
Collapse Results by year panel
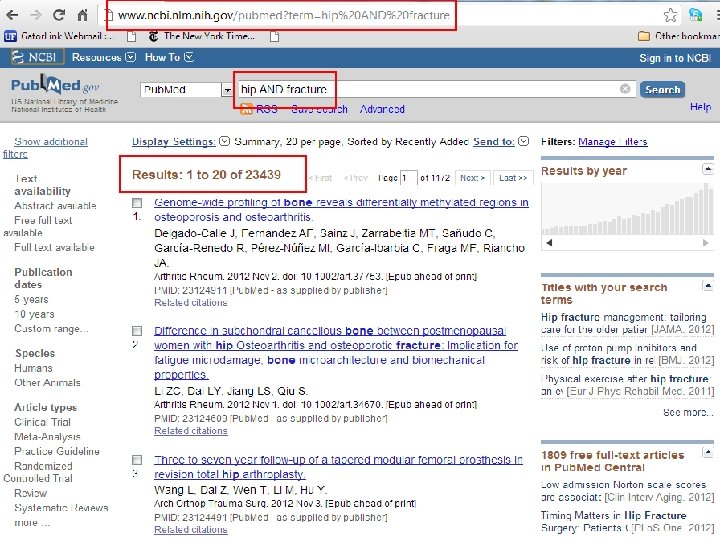click(x=708, y=169)
